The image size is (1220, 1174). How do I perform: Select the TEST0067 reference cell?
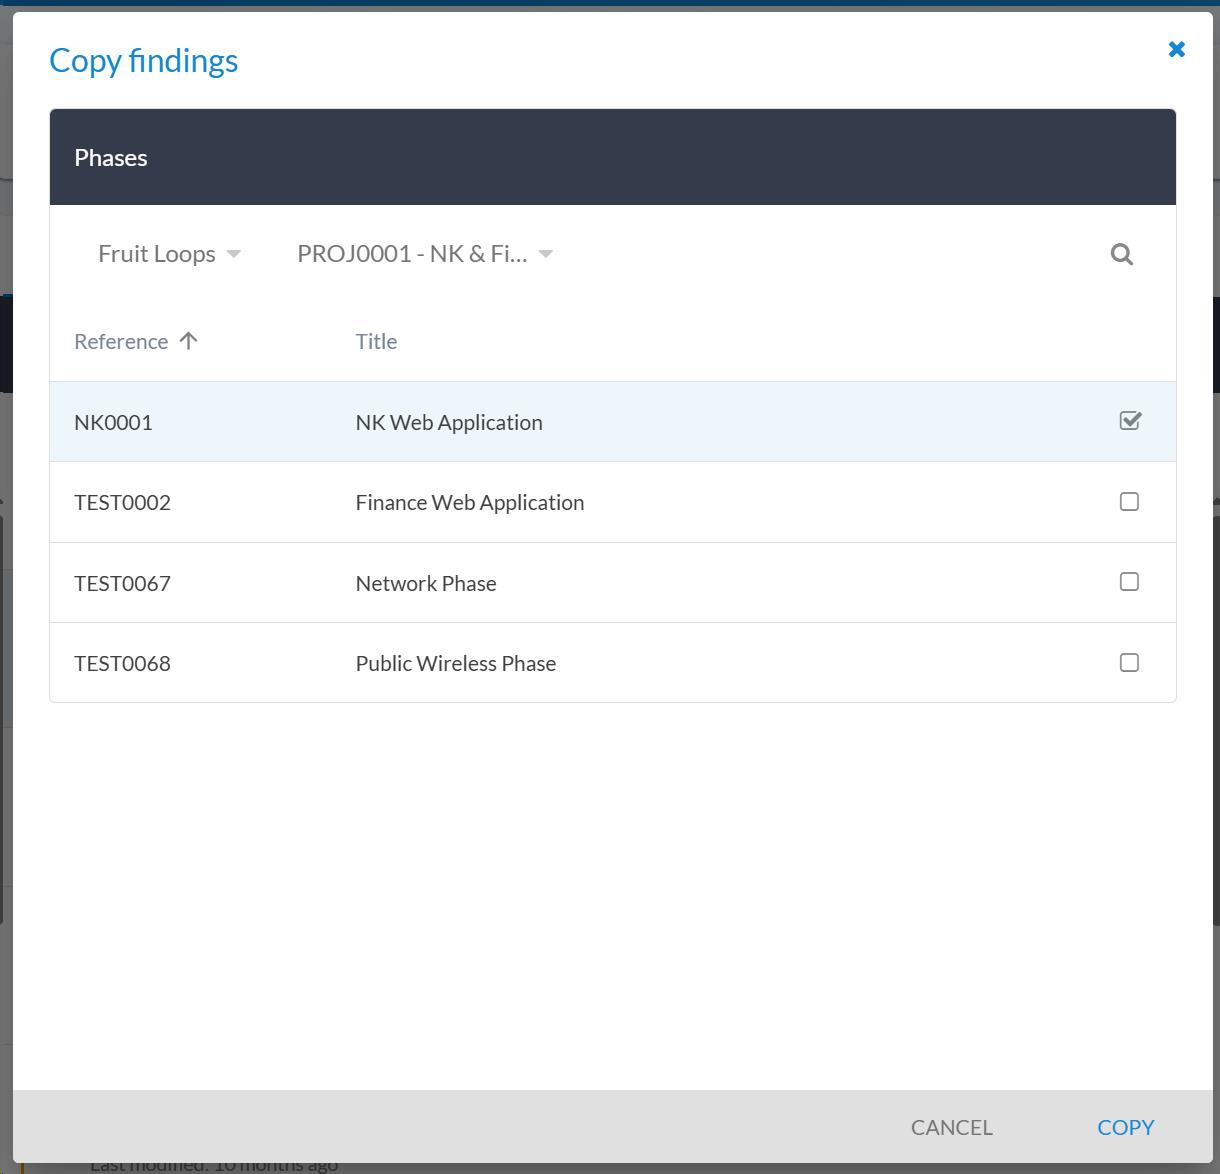122,584
